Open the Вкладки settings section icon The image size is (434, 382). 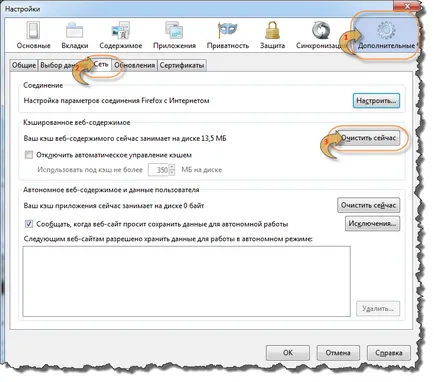75,35
